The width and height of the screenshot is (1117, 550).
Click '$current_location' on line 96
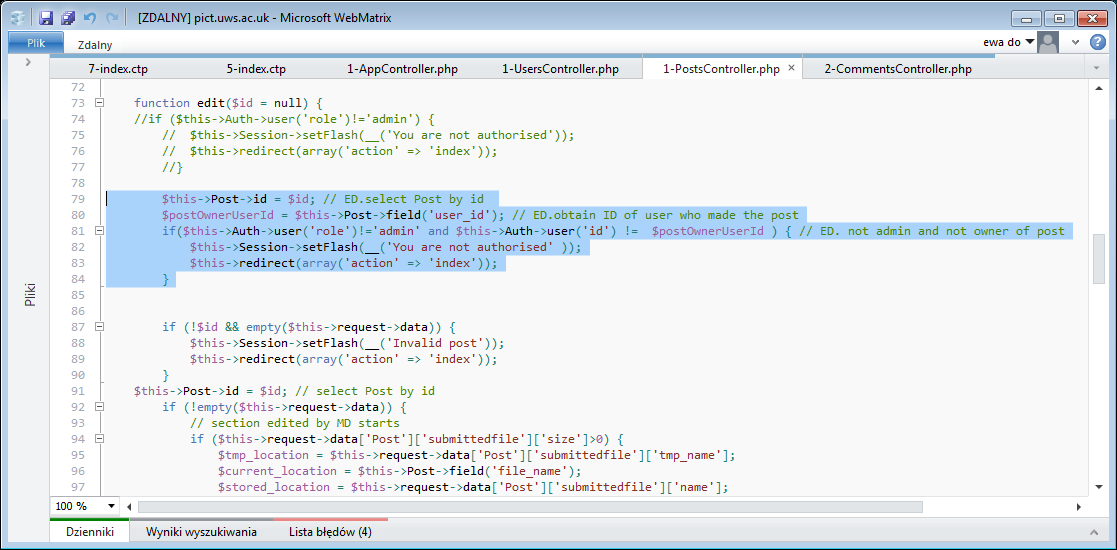coord(277,472)
